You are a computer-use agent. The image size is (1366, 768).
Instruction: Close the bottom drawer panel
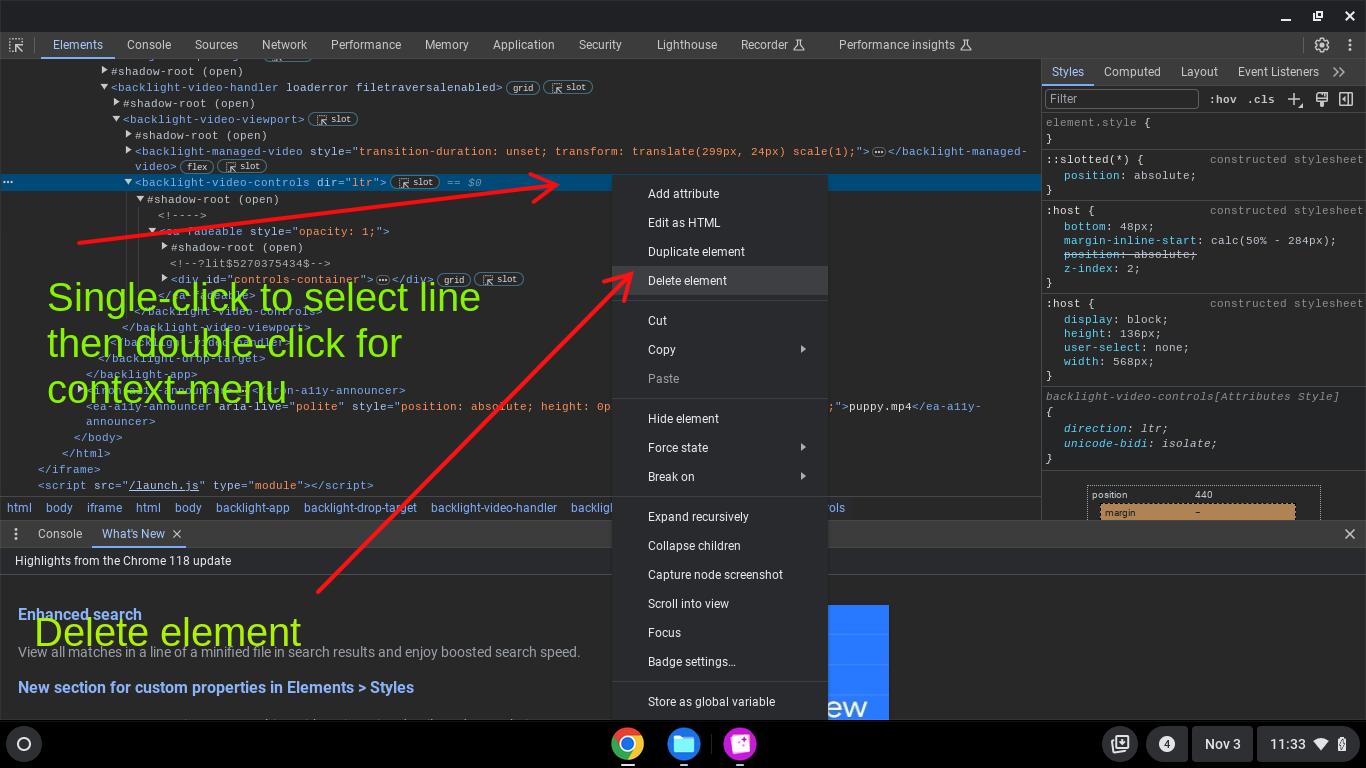tap(1350, 534)
